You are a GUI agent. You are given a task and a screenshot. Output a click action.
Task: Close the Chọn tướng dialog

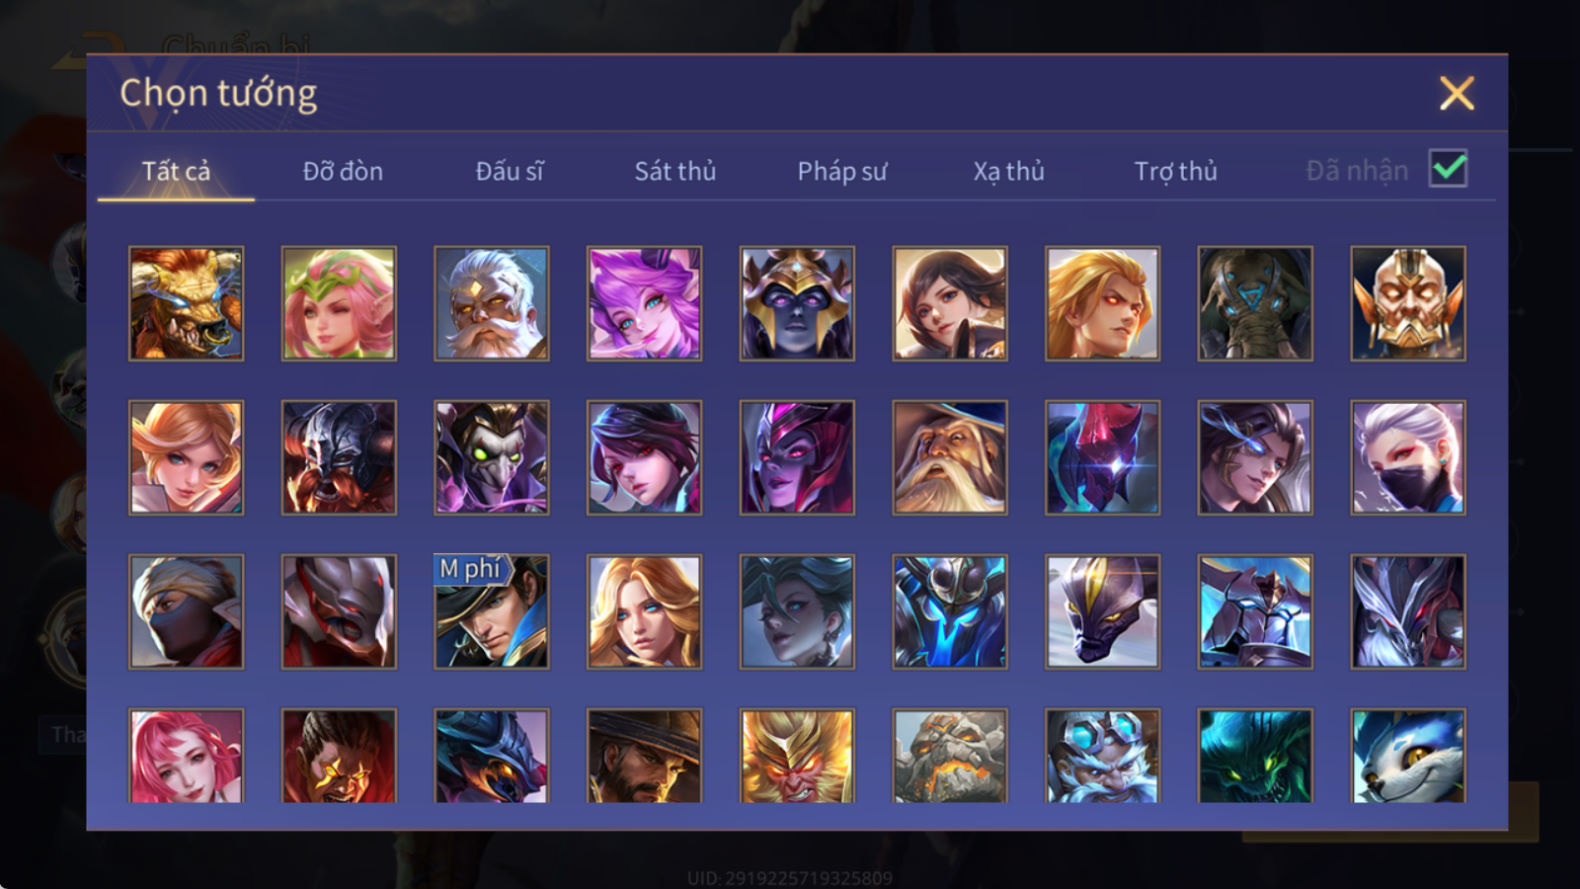coord(1457,93)
